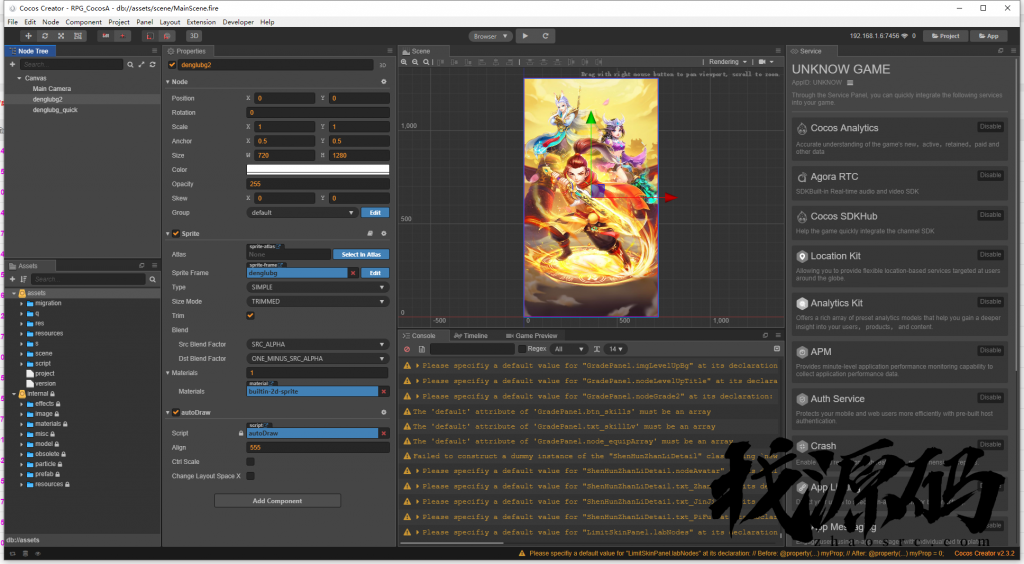The image size is (1024, 564).
Task: Open the Size Mode TRIMMED dropdown
Action: pos(317,302)
